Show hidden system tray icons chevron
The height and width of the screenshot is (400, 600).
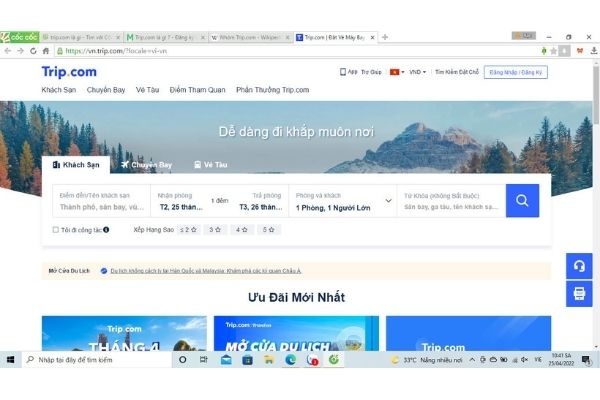click(472, 360)
